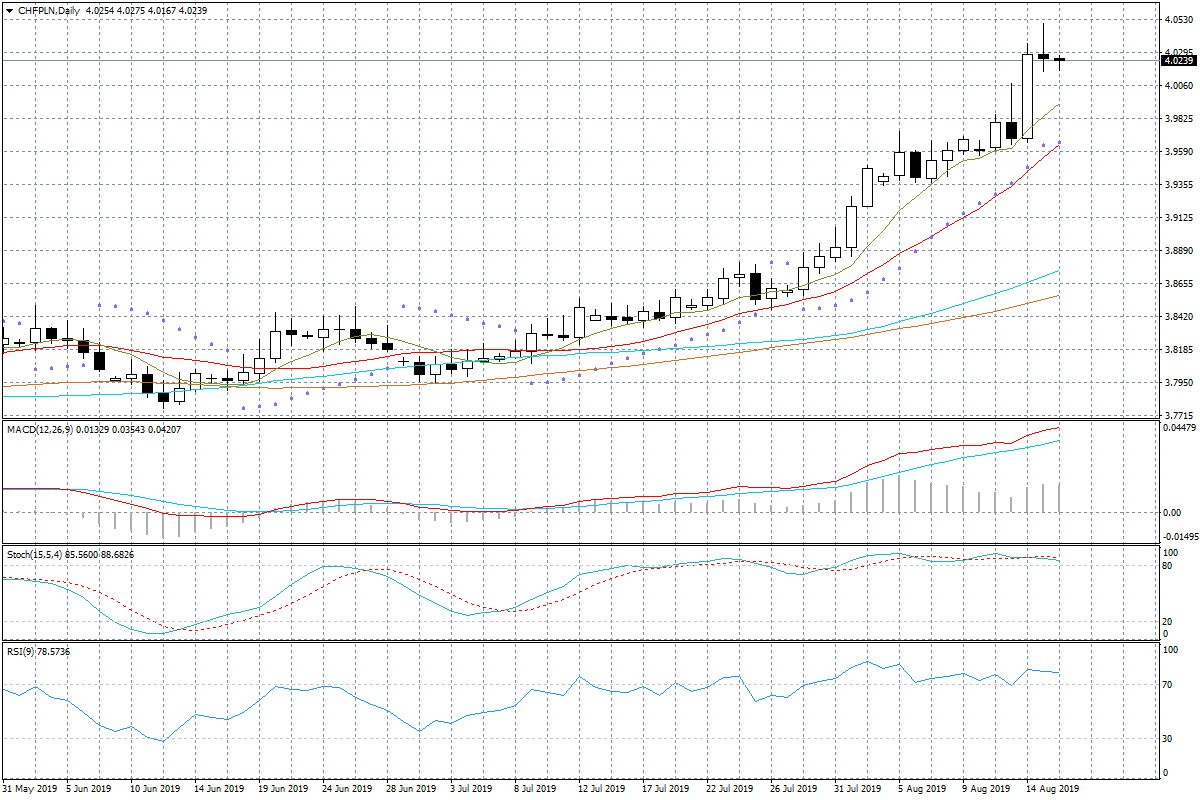Click the 3.9590 price axis label
Image resolution: width=1200 pixels, height=800 pixels.
pos(1176,152)
